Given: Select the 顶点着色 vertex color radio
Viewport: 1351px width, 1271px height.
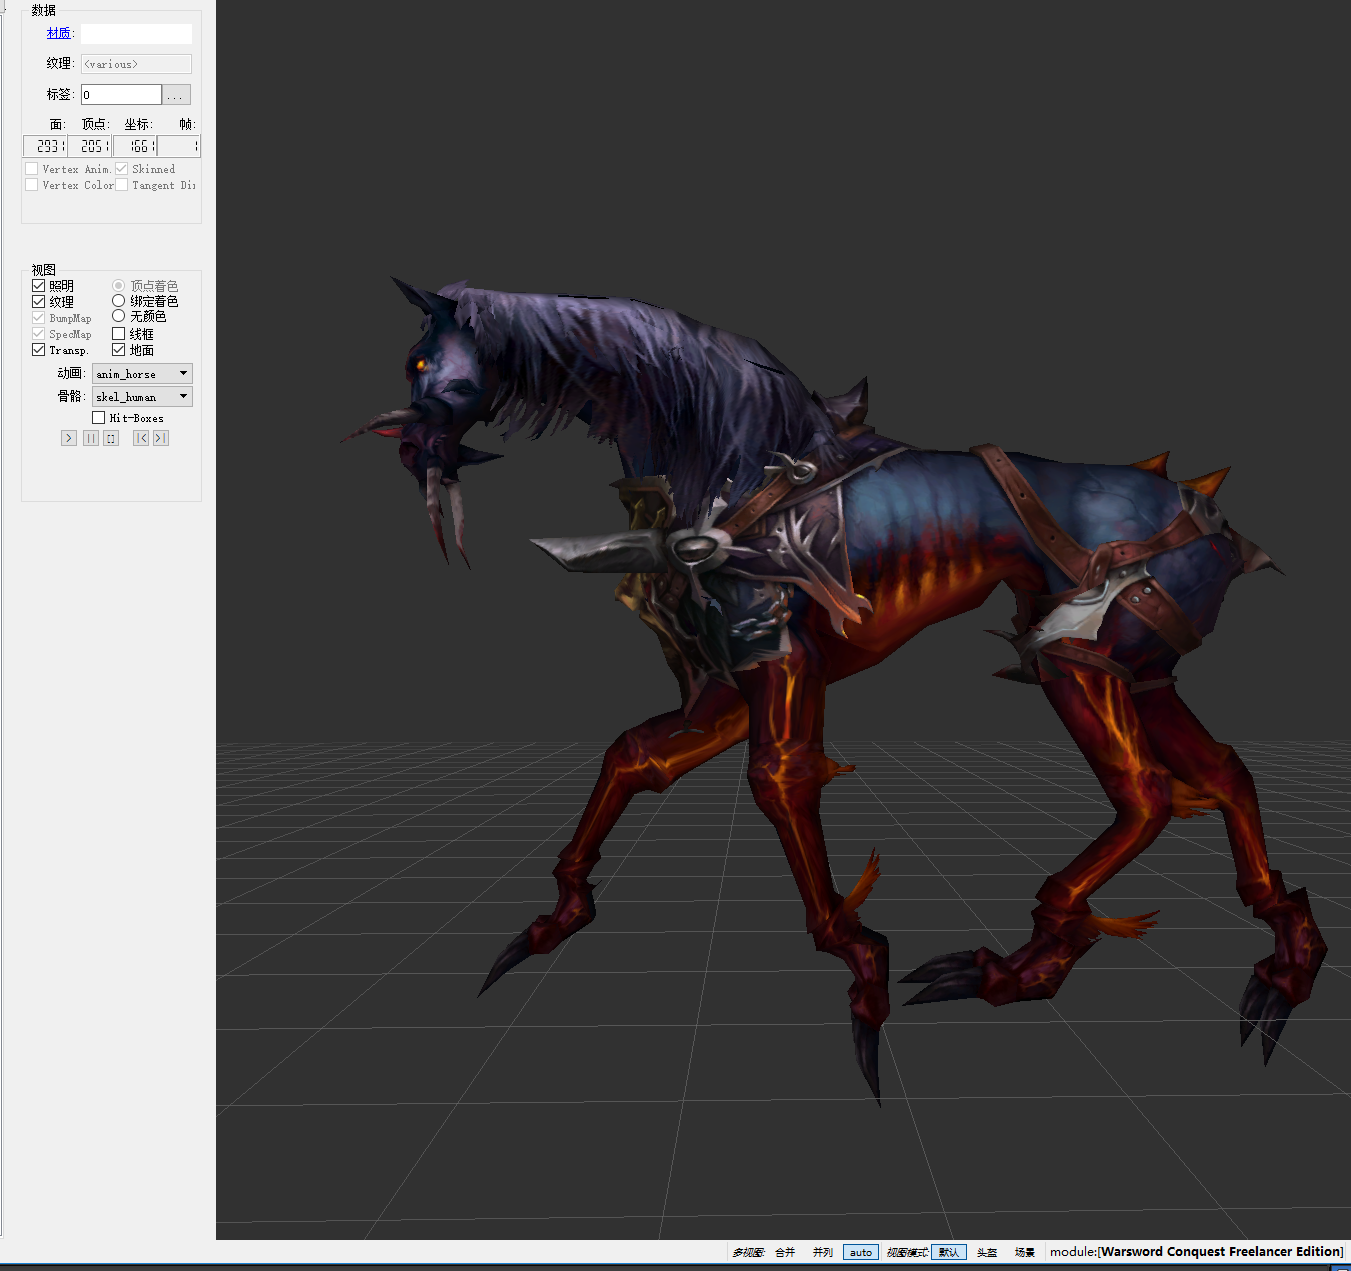Looking at the screenshot, I should [x=118, y=286].
